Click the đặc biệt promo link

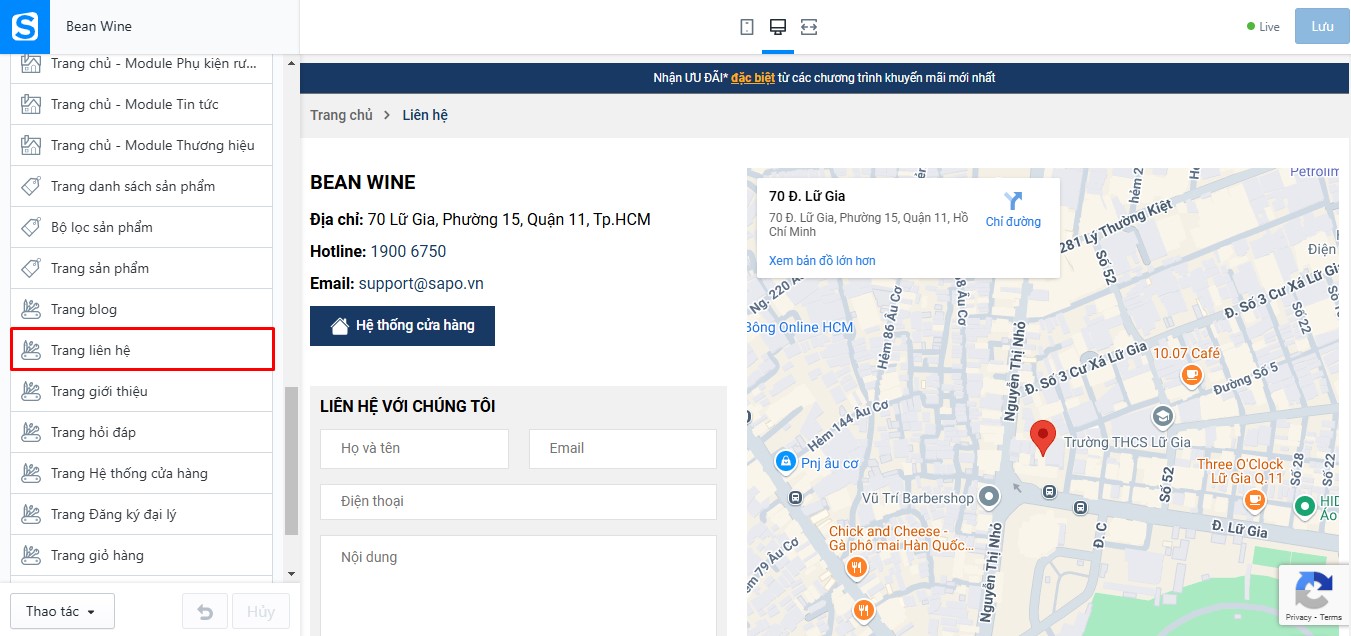coord(753,78)
